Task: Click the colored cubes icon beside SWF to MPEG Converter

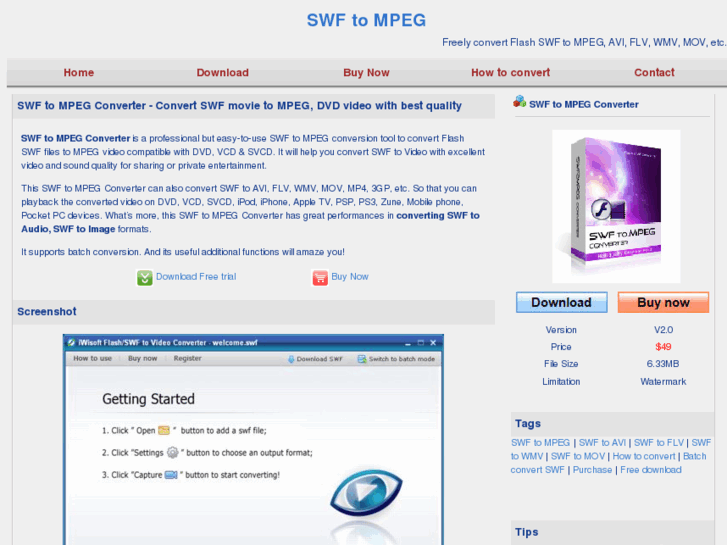Action: tap(519, 101)
